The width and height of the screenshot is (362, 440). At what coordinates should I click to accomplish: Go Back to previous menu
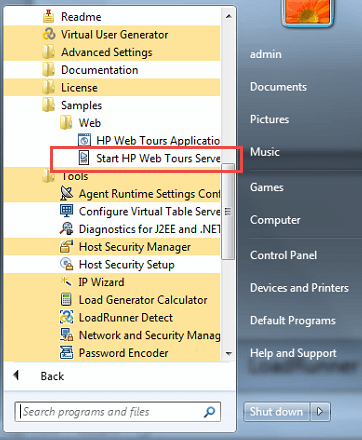point(52,376)
